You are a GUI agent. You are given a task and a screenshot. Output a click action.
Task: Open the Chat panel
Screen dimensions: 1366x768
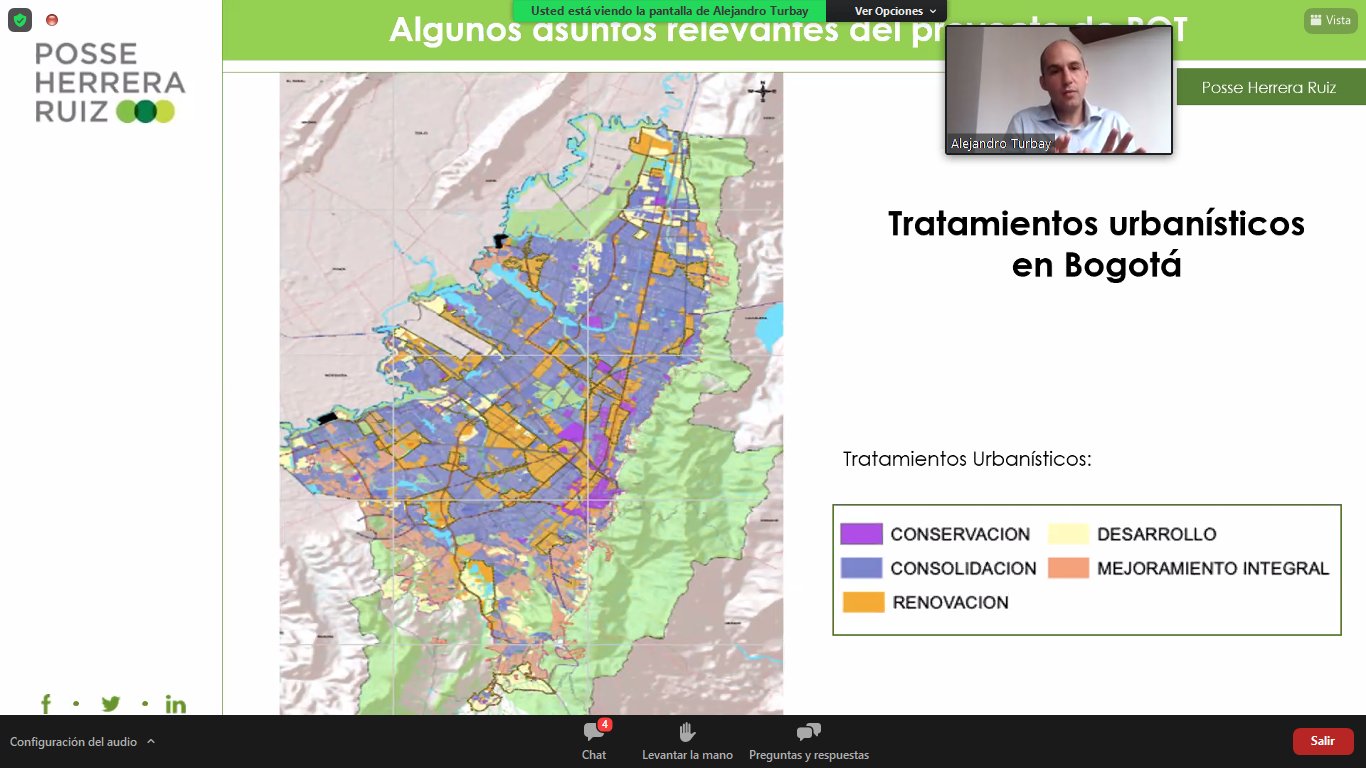pos(594,740)
